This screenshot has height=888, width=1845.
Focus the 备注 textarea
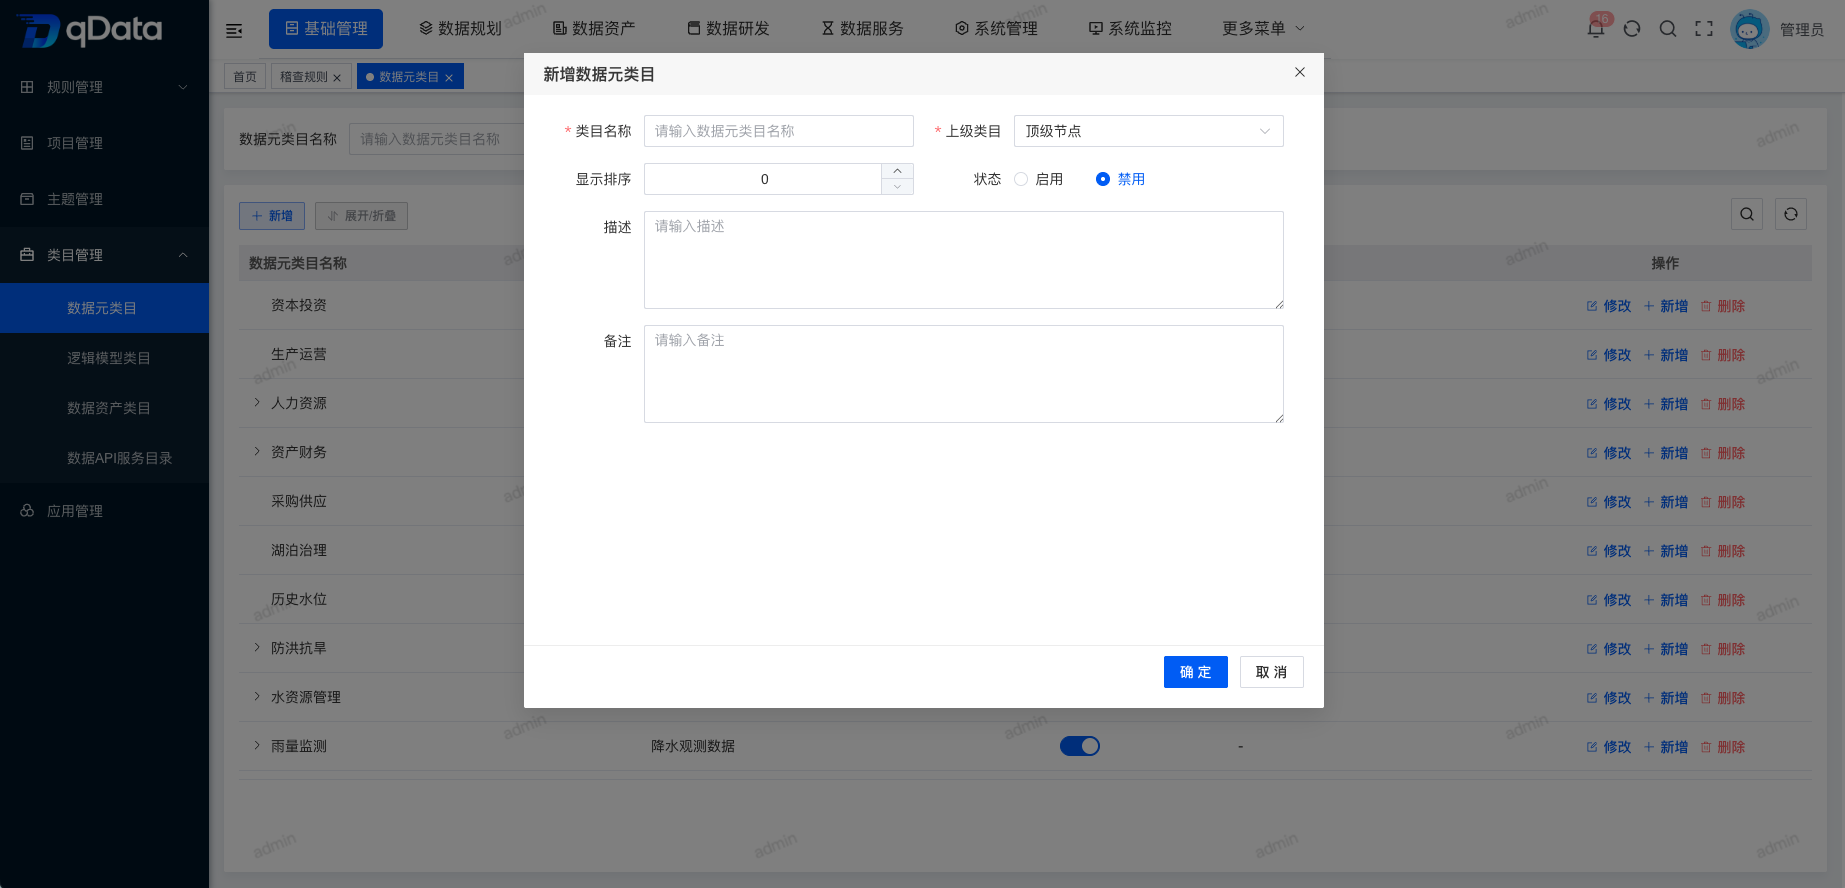click(964, 374)
